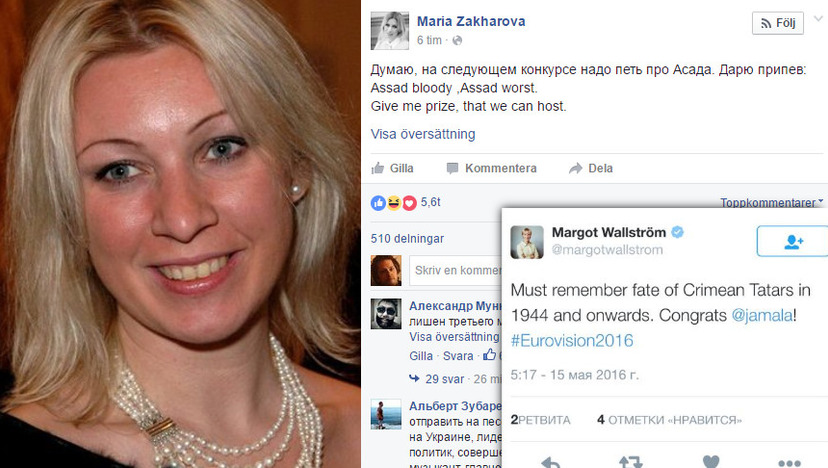Click the #Eurovision2016 hashtag

point(572,341)
